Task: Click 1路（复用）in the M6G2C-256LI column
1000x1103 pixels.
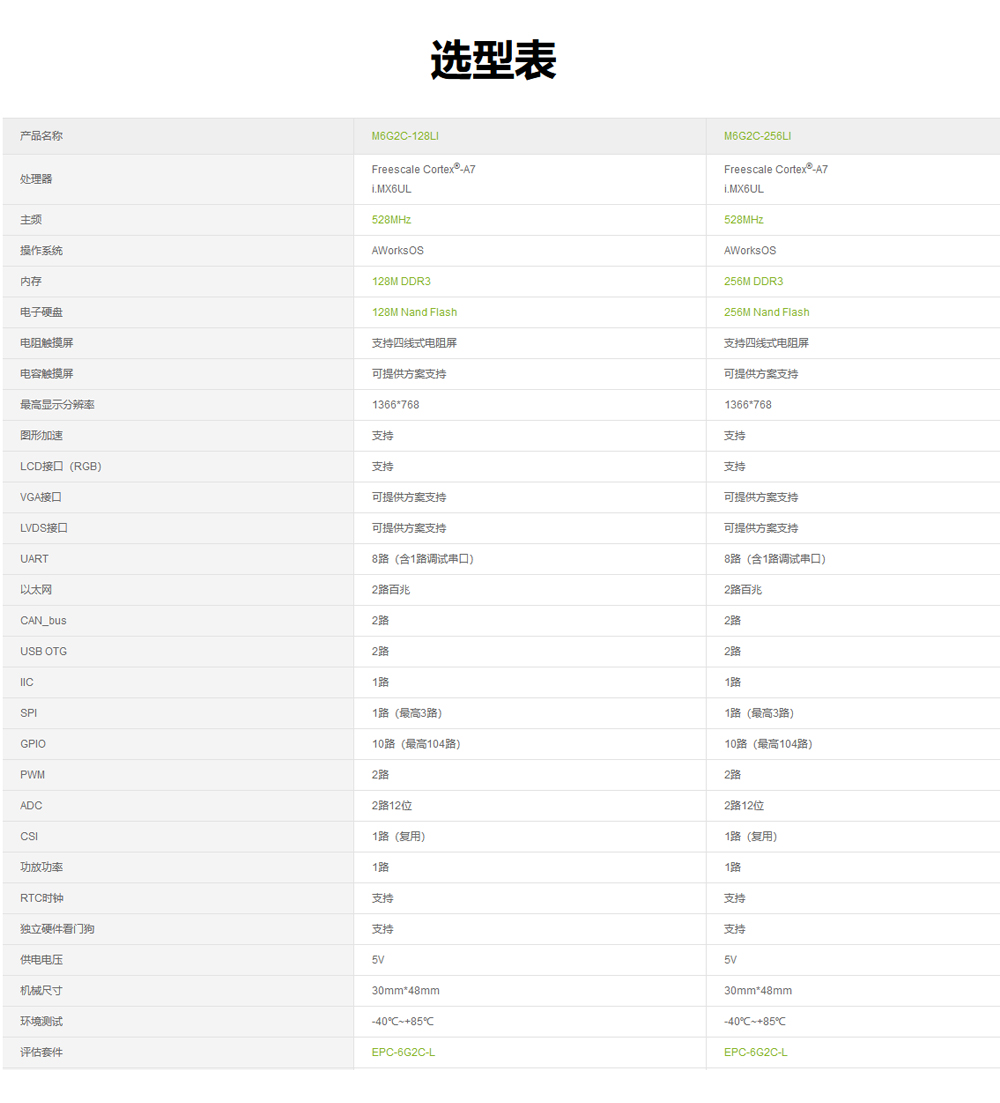Action: [750, 837]
